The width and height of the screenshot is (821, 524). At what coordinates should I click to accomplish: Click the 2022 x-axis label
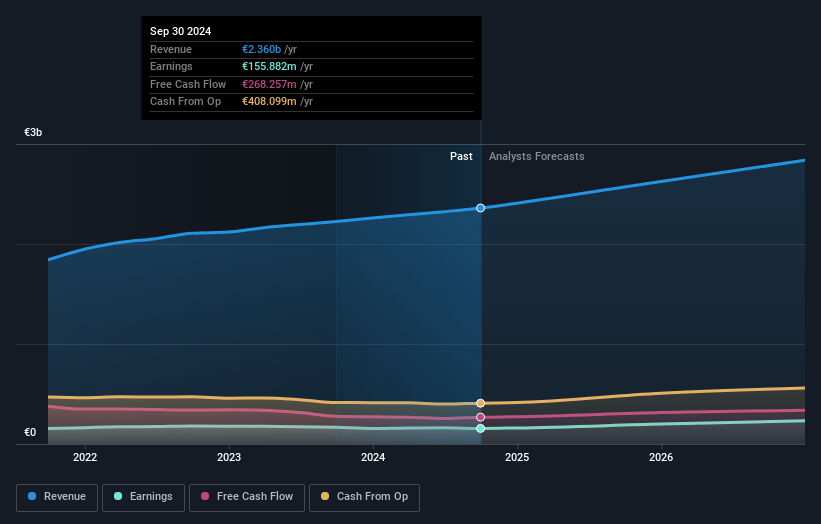click(85, 457)
